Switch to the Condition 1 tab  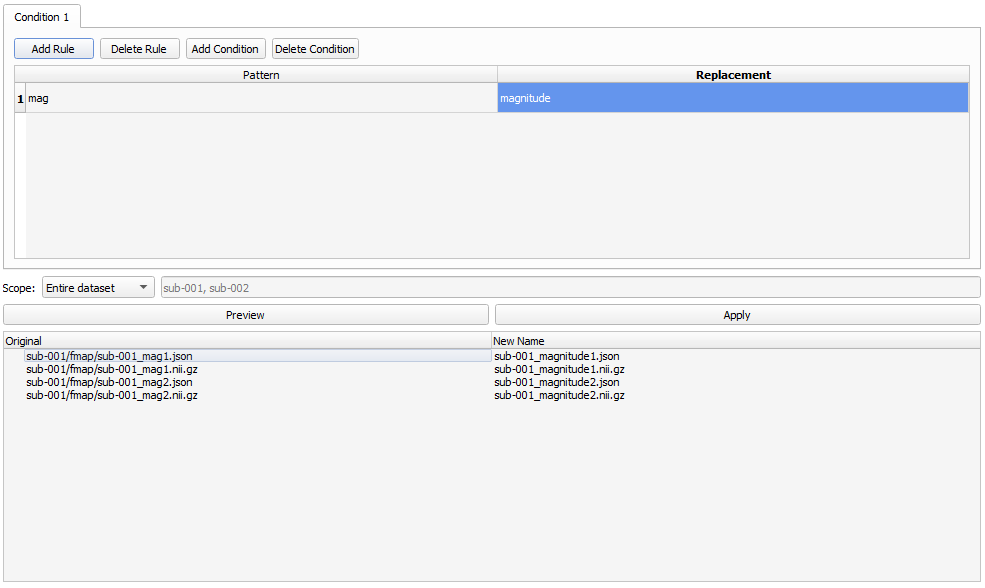pos(42,17)
